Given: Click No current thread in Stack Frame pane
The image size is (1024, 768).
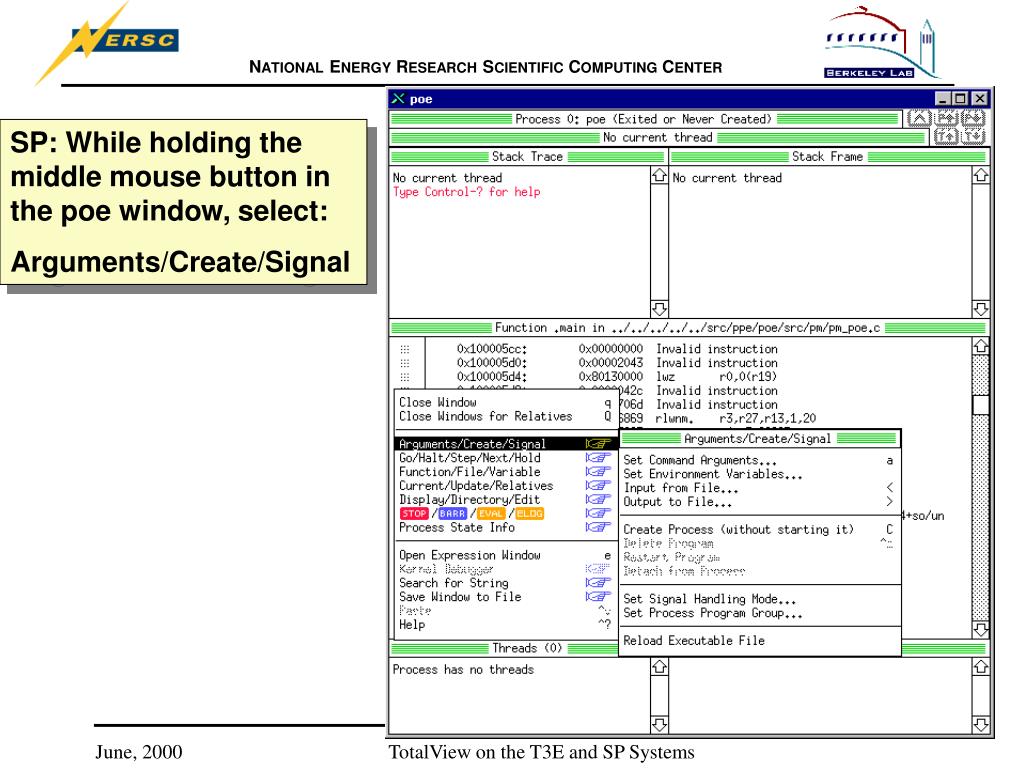Looking at the screenshot, I should tap(727, 178).
